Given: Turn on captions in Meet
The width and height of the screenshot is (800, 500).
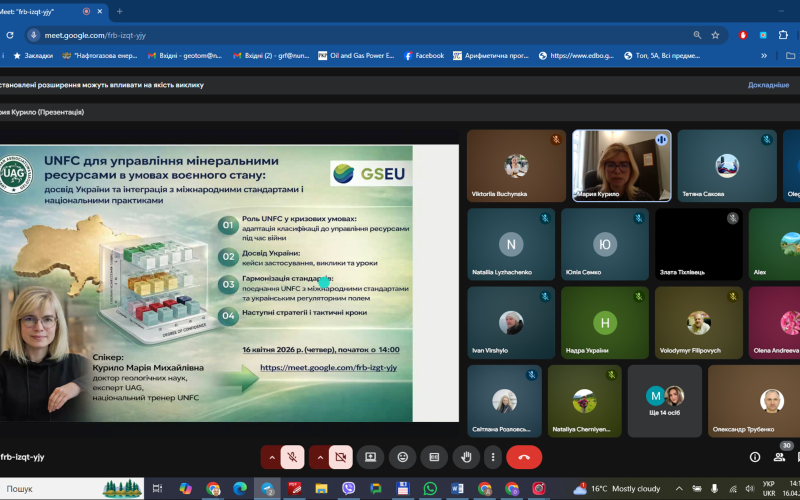Looking at the screenshot, I should click(434, 457).
